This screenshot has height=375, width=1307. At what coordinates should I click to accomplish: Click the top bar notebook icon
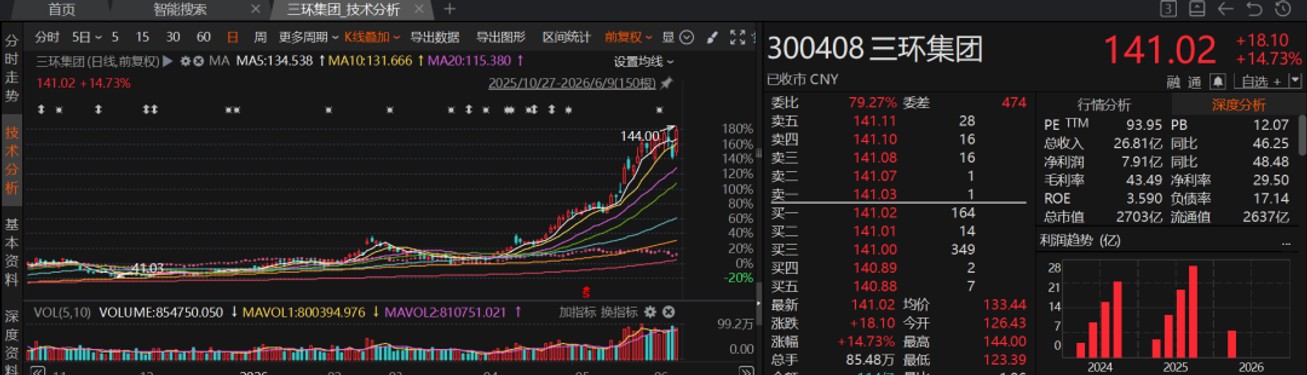pos(1197,9)
